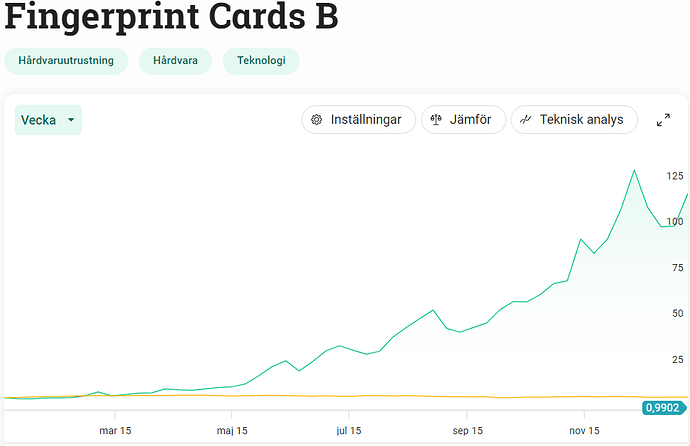Click the 100 value on the price axis
Image resolution: width=690 pixels, height=446 pixels.
coord(675,222)
